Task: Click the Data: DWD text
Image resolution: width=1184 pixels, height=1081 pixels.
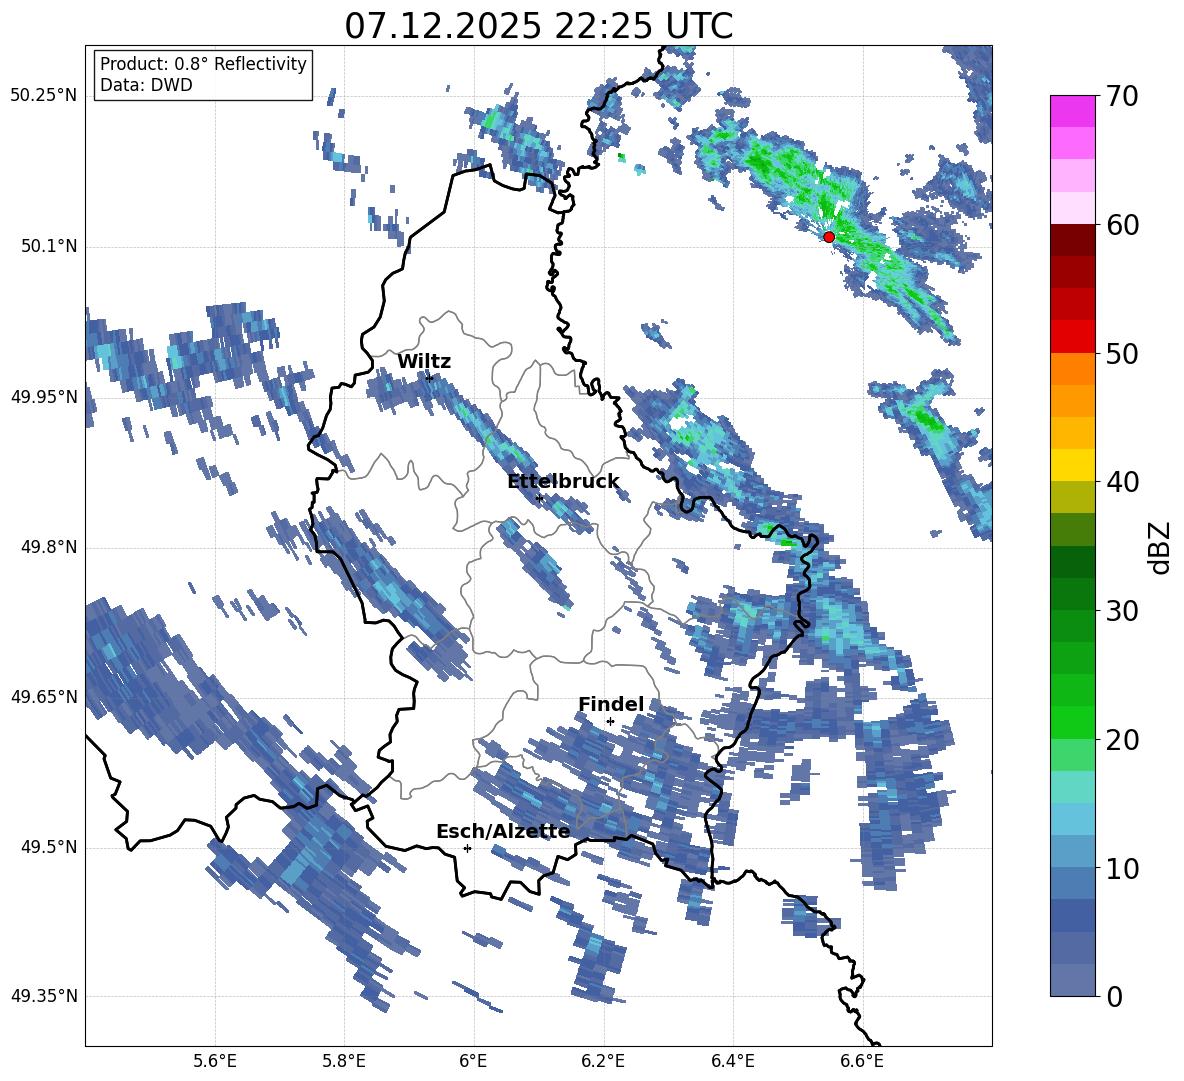Action: [146, 85]
